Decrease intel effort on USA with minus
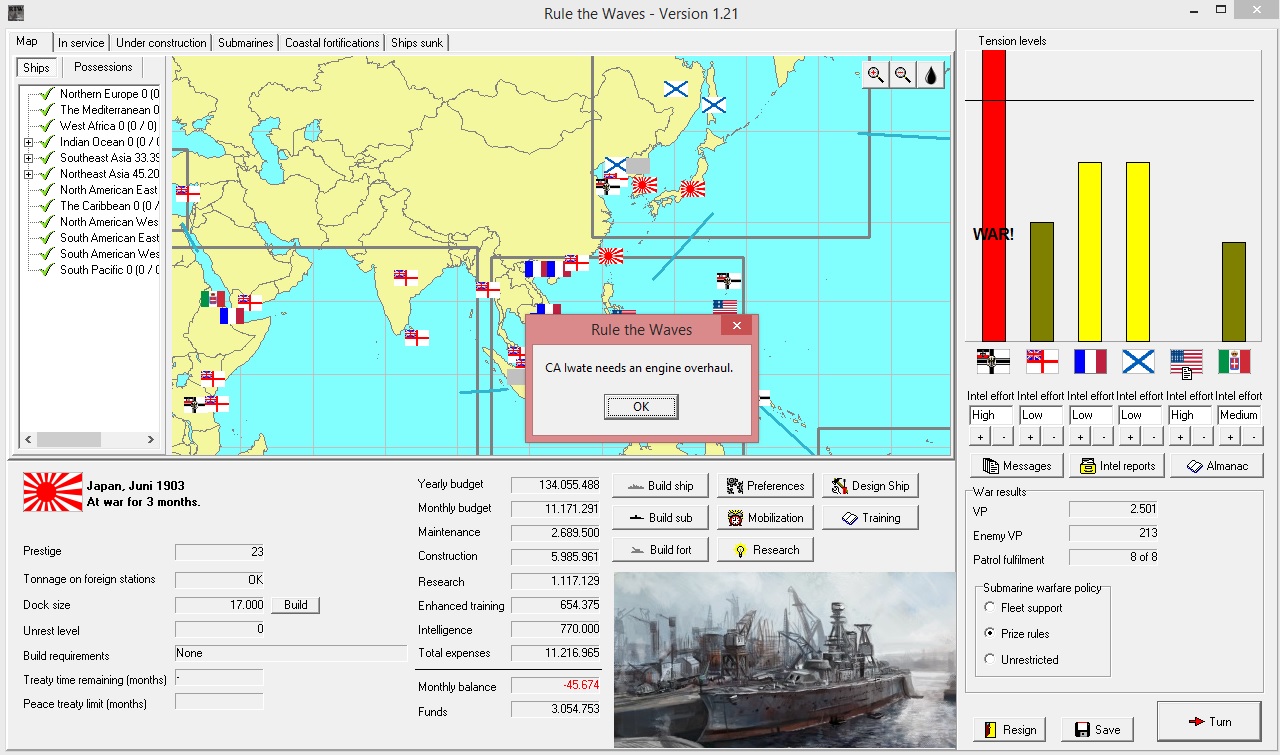Image resolution: width=1280 pixels, height=755 pixels. [1202, 437]
